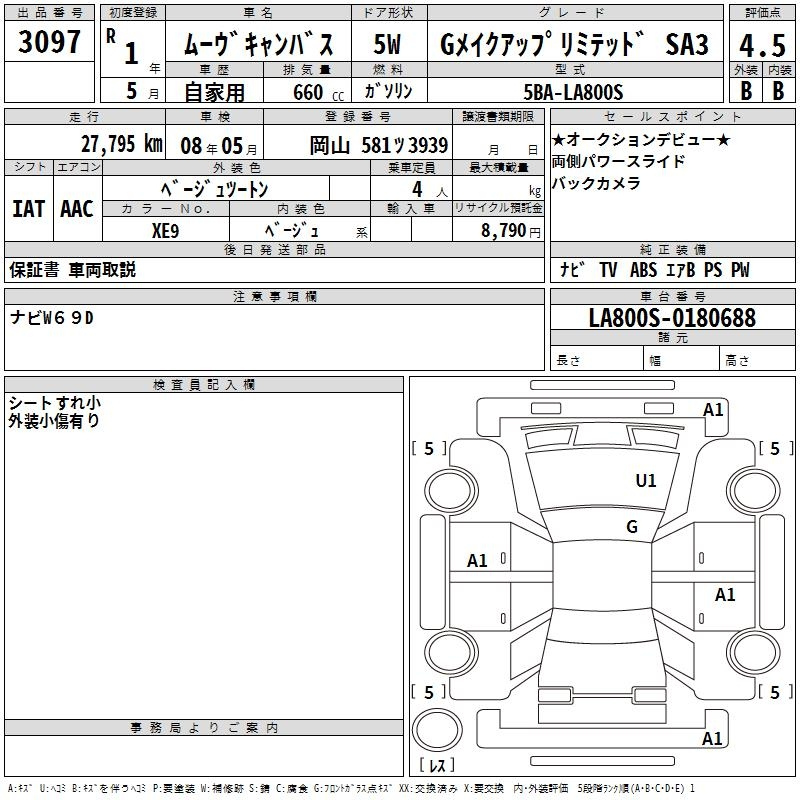Viewport: 800px width, 800px height.
Task: Select the G windshield chip marker
Action: pos(631,527)
